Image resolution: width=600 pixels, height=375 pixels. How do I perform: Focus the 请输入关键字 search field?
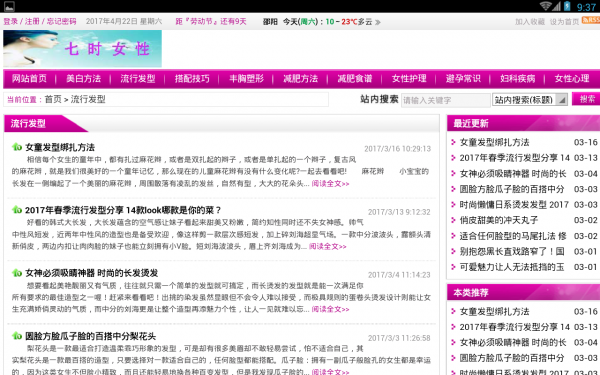(x=445, y=100)
